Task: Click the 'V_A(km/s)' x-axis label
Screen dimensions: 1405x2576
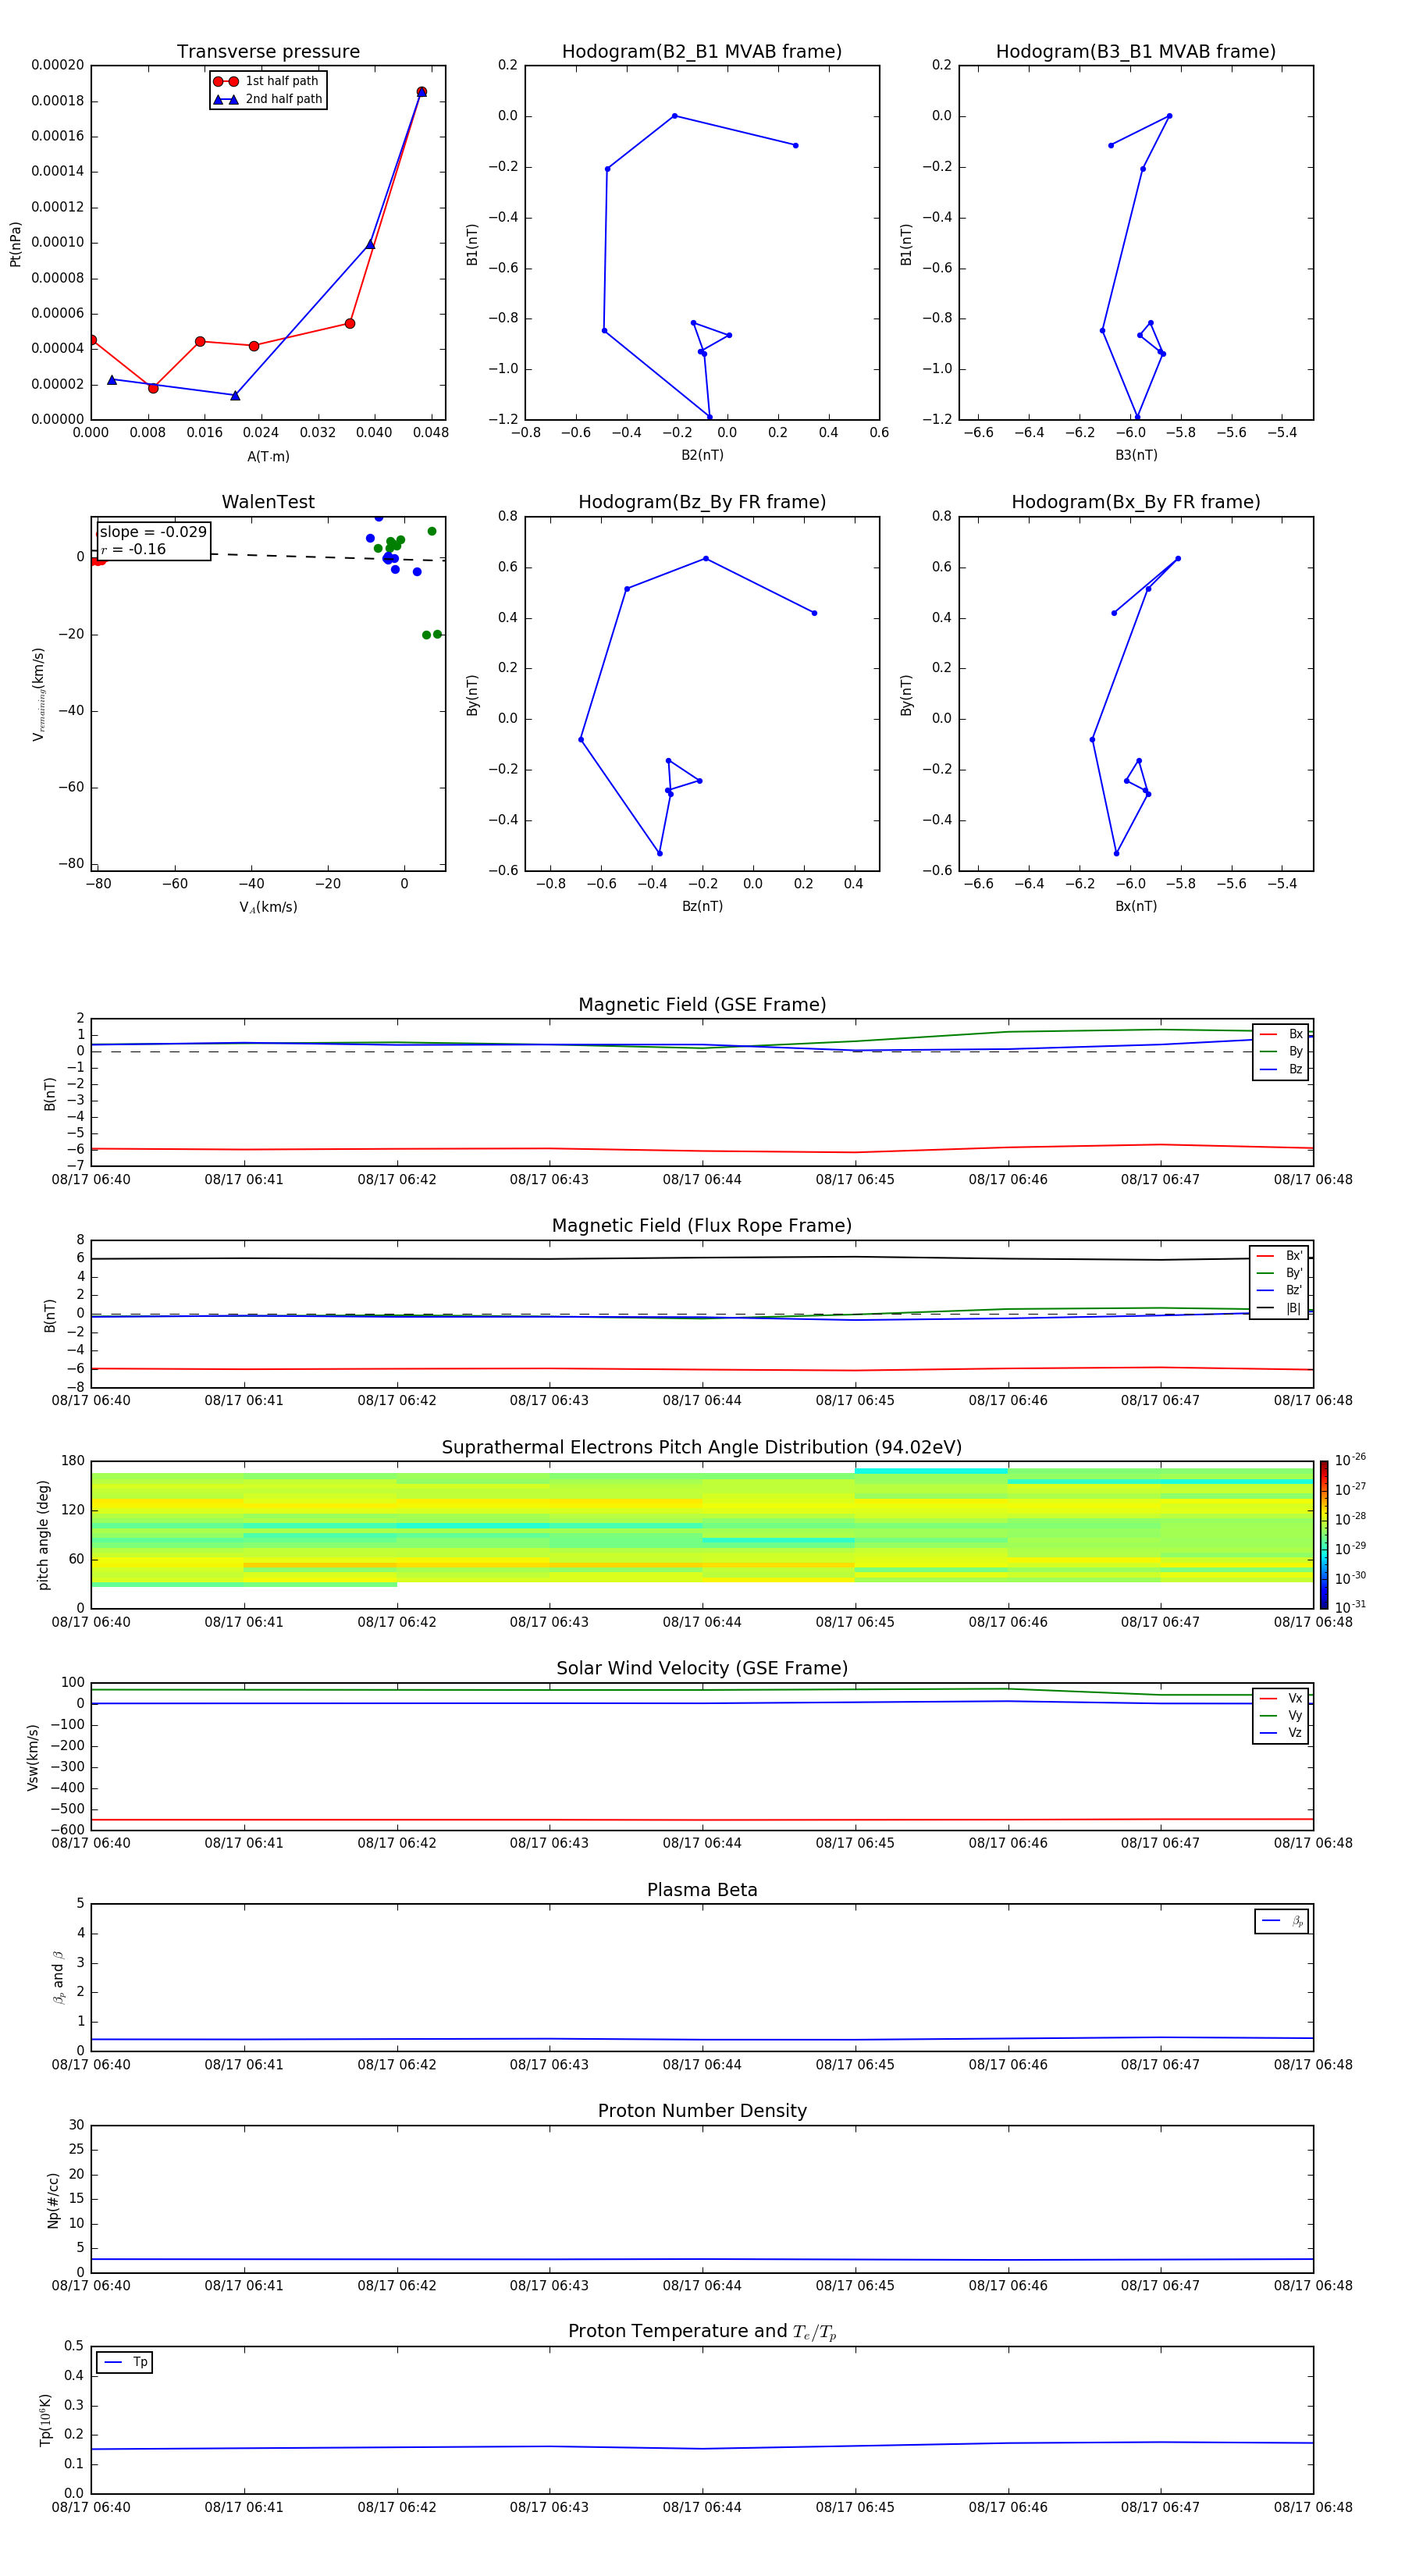Action: point(268,907)
